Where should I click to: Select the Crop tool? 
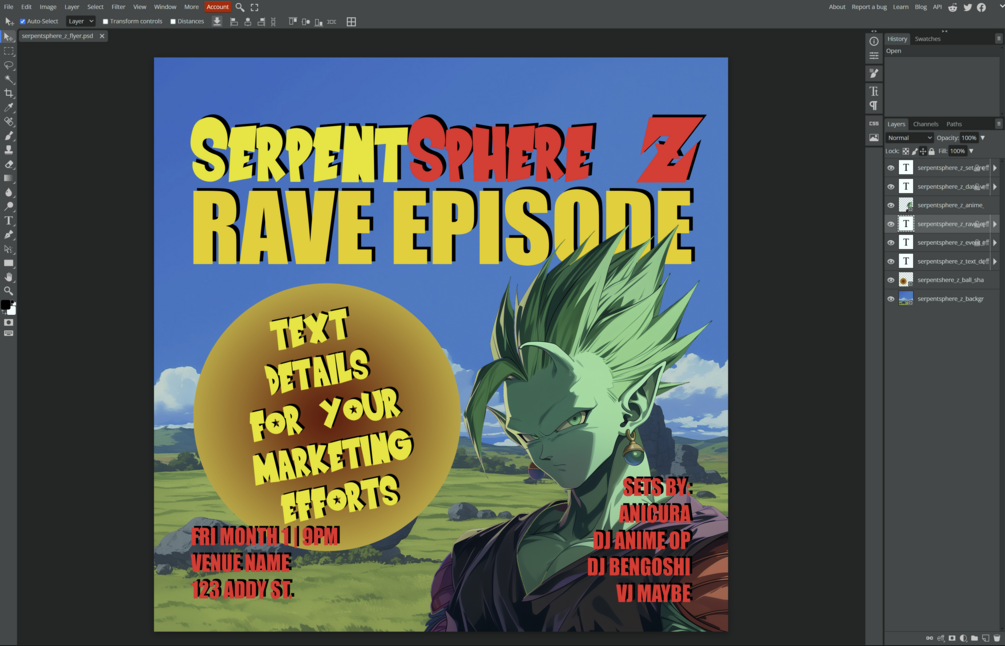click(x=8, y=93)
